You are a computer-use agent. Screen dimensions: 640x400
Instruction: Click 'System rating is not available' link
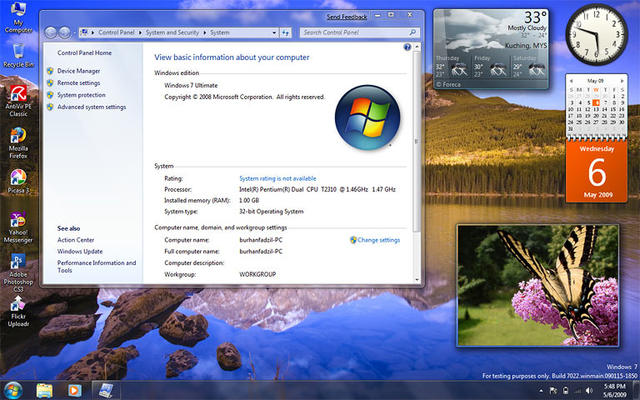click(x=278, y=178)
